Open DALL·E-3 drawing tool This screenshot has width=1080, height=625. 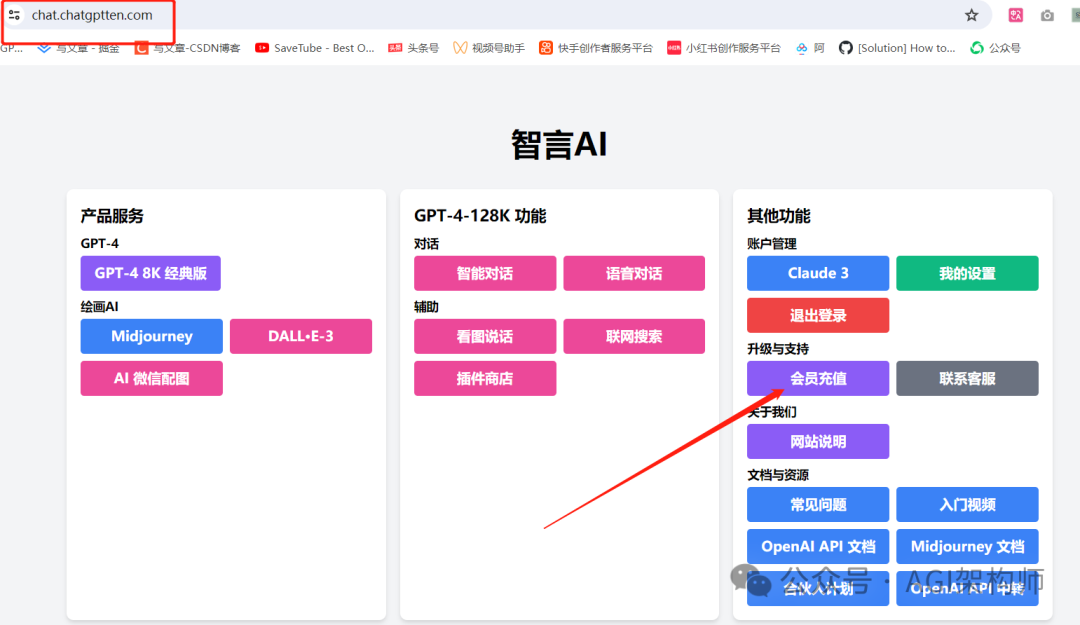(x=301, y=336)
